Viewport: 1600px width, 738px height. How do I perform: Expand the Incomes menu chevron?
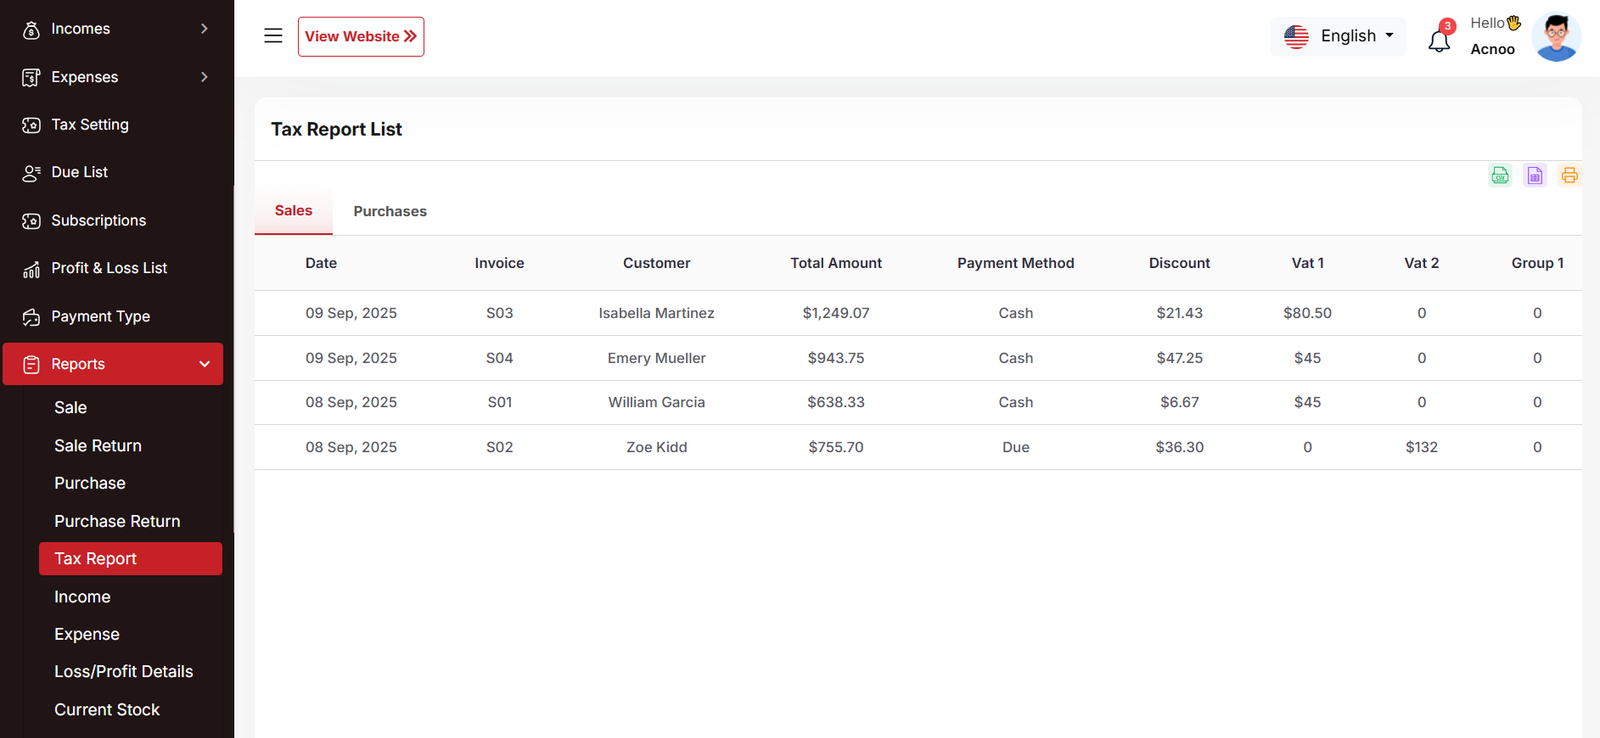point(204,29)
